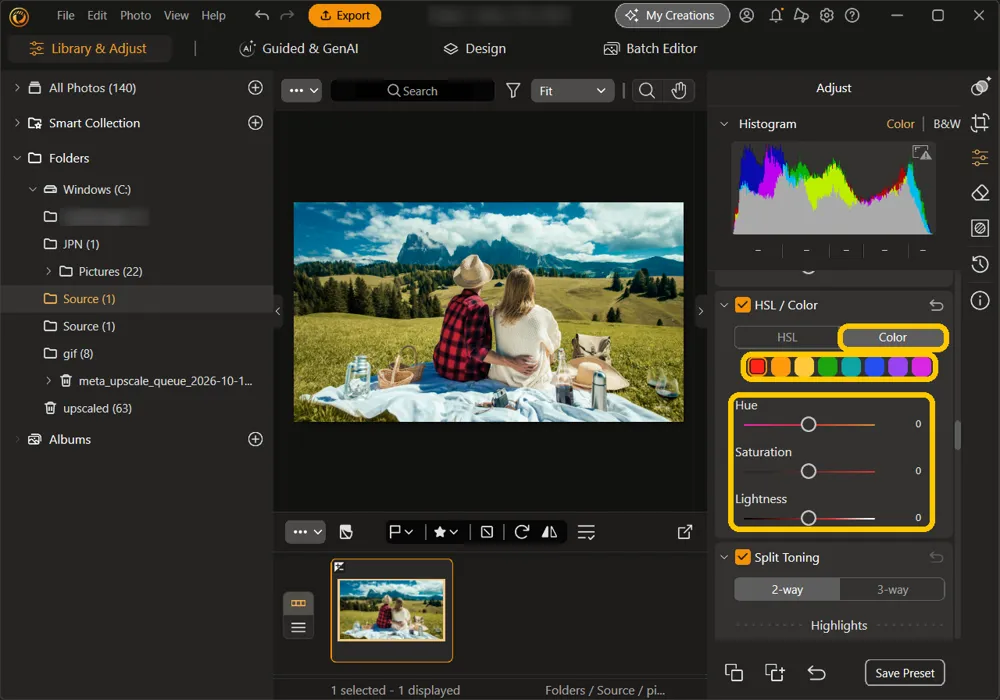Viewport: 1000px width, 700px height.
Task: Copy adjustments with copy icon
Action: [734, 673]
